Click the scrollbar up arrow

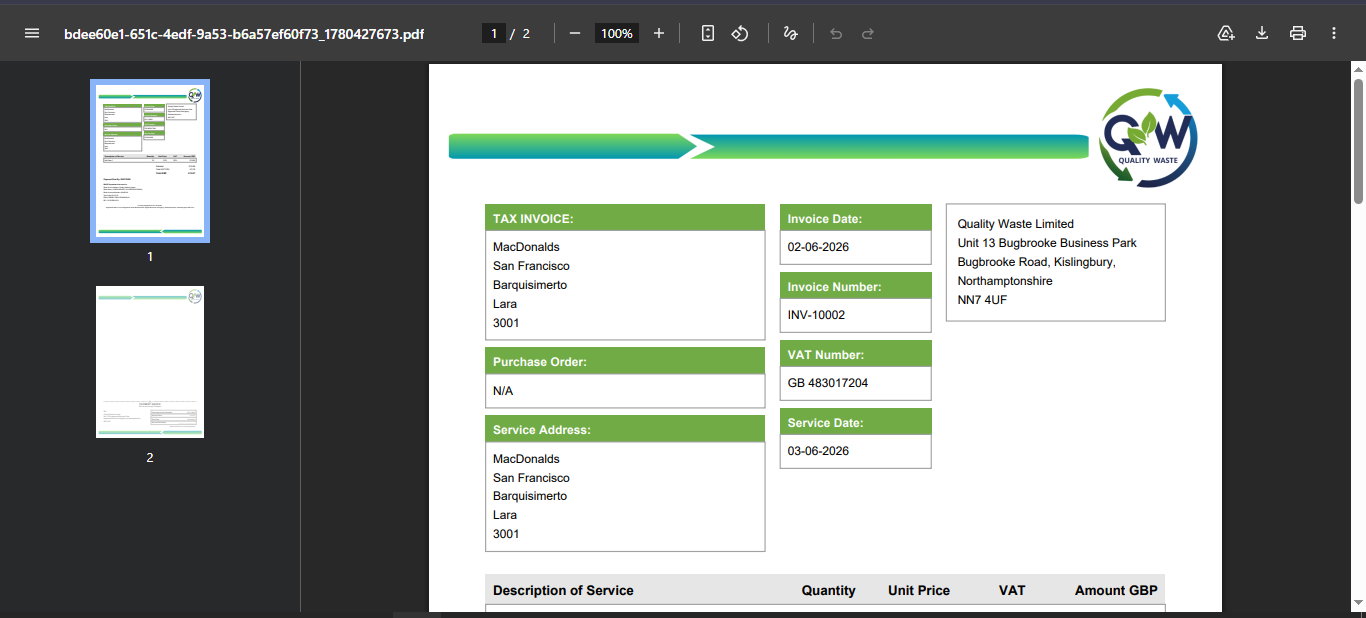(x=1358, y=69)
